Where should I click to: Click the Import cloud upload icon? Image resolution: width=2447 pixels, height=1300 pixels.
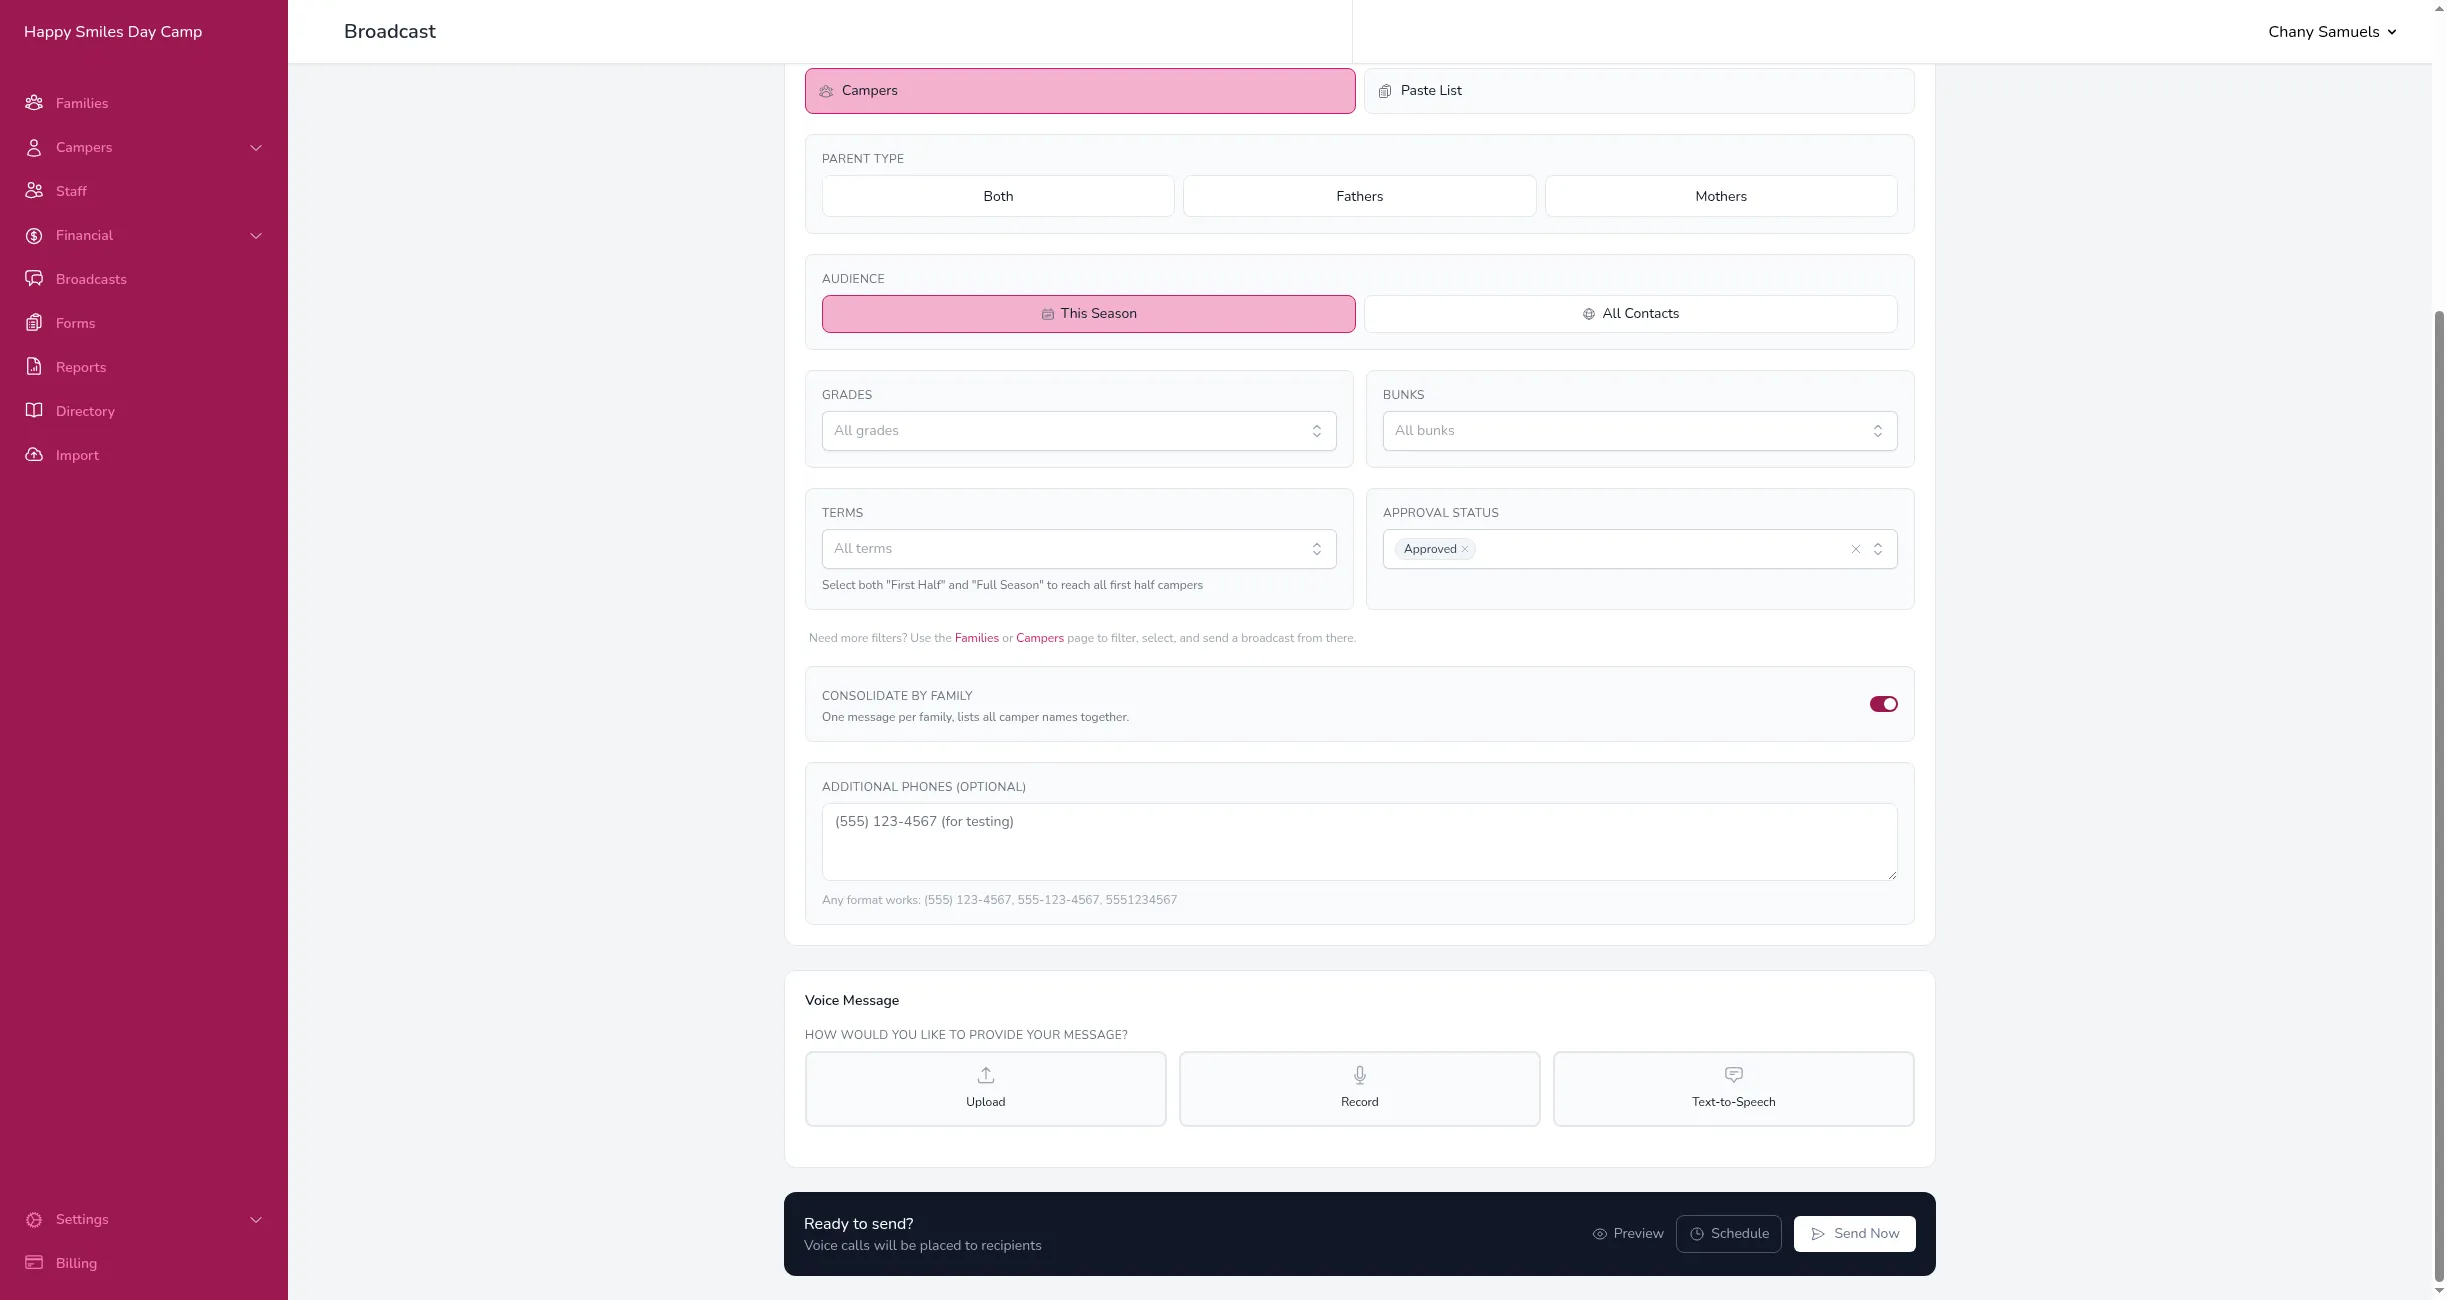pyautogui.click(x=34, y=455)
